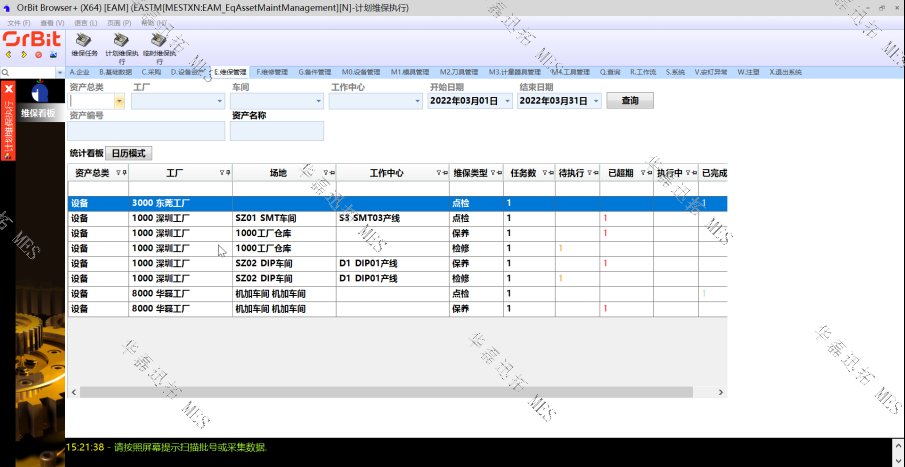905x467 pixels.
Task: Click the yellow forward arrow under OrBit logo
Action: tap(24, 55)
